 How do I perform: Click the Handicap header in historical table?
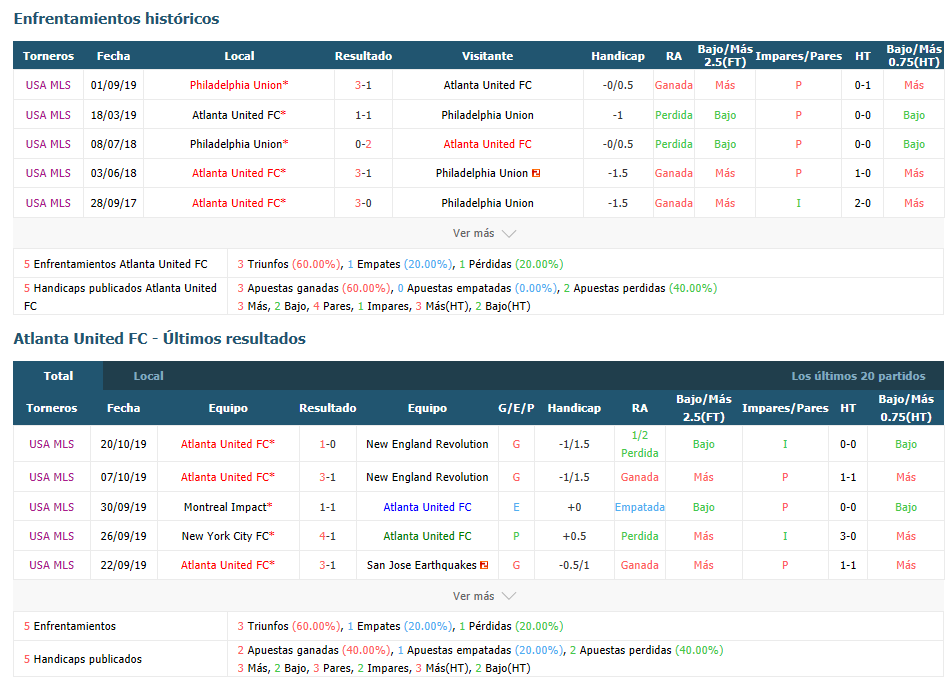618,56
